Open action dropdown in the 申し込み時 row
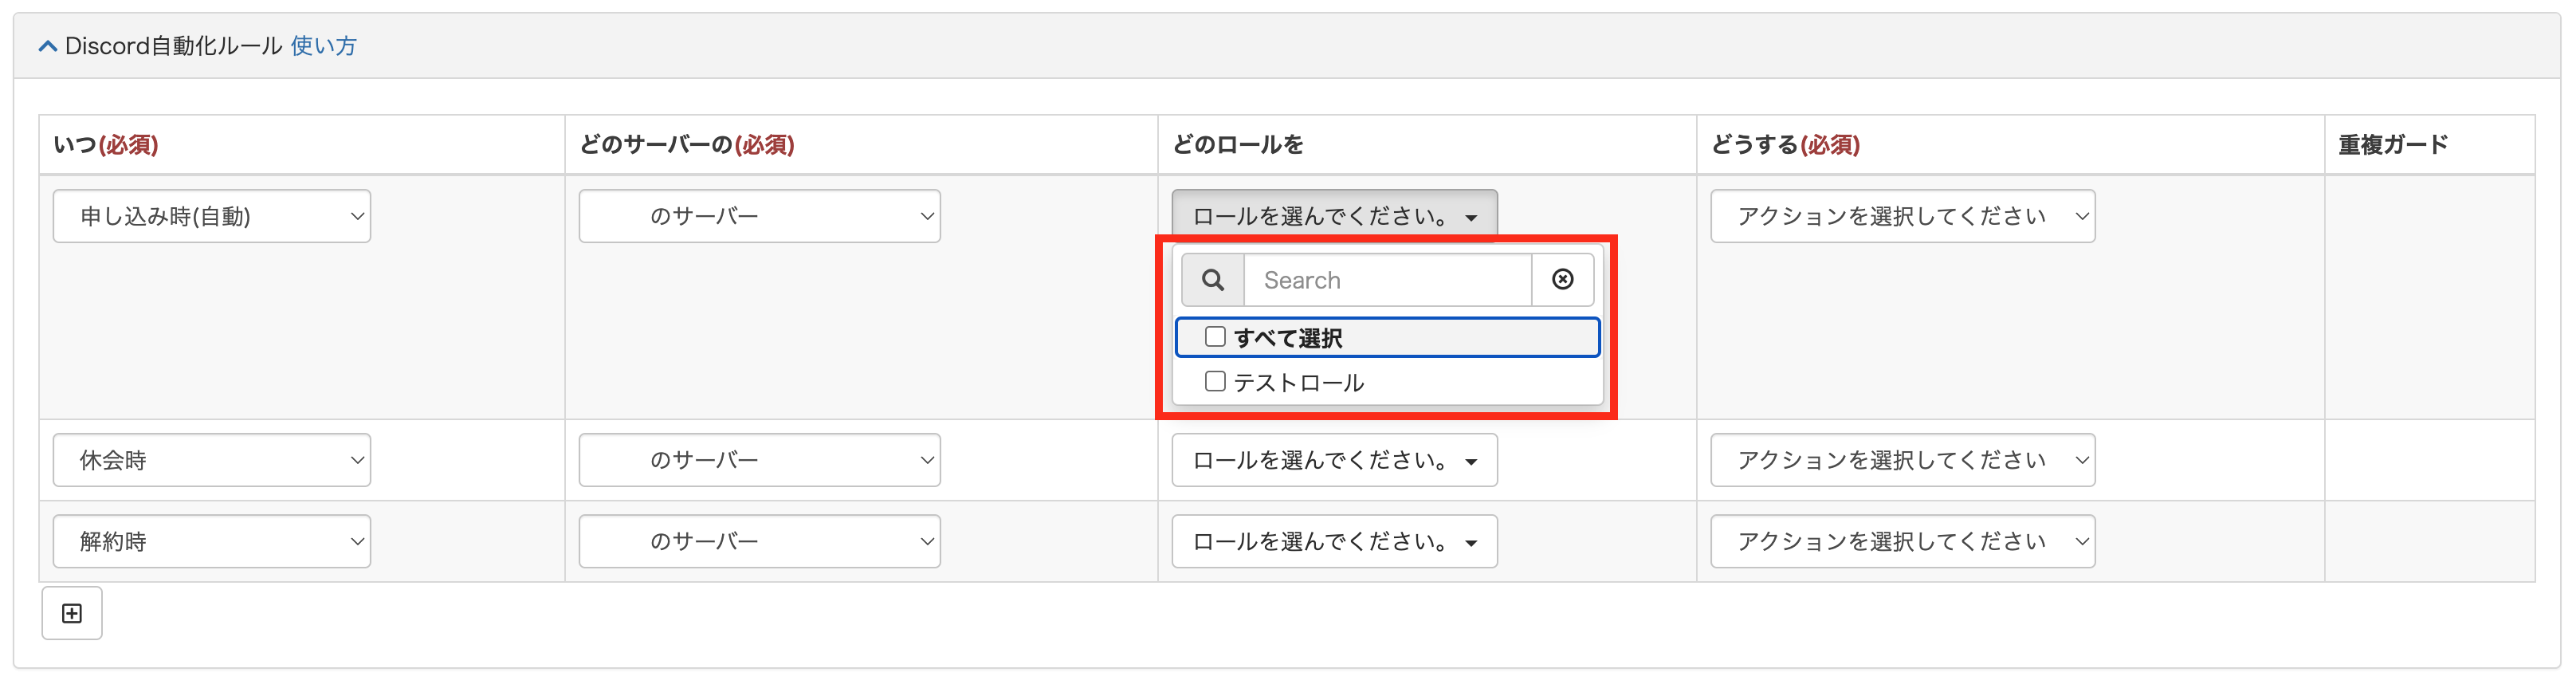Viewport: 2576px width, 684px height. pyautogui.click(x=1902, y=216)
